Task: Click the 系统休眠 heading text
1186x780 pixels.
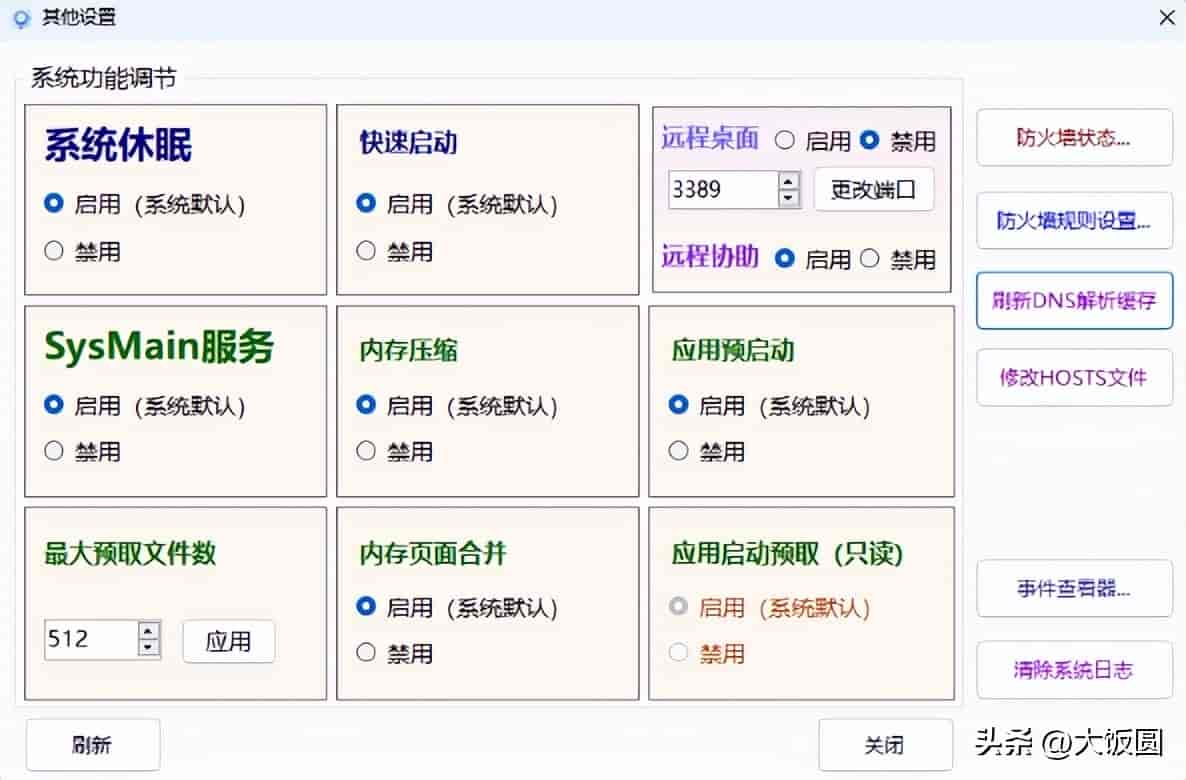Action: point(118,145)
